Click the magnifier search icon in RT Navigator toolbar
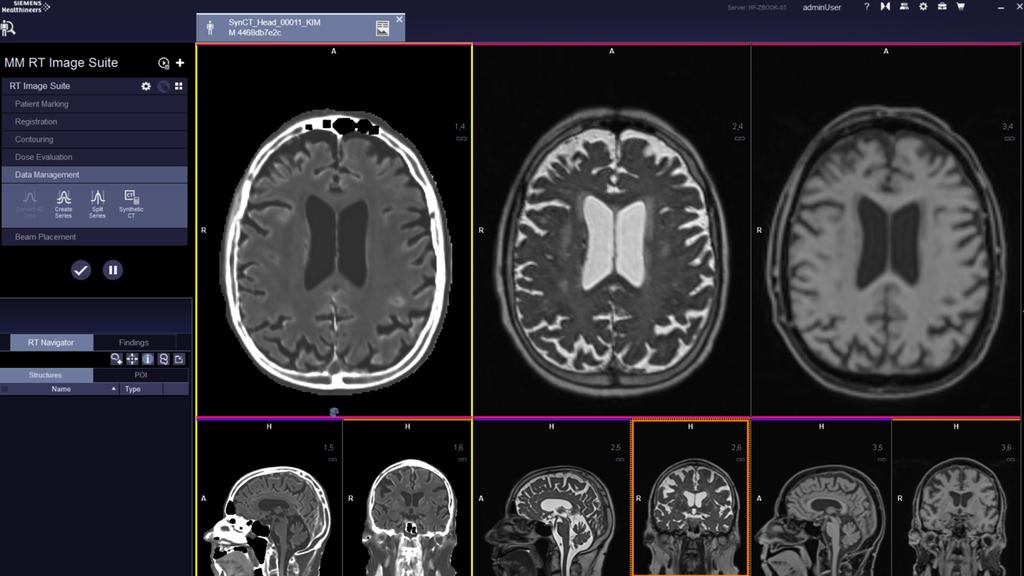1024x576 pixels. tap(117, 357)
